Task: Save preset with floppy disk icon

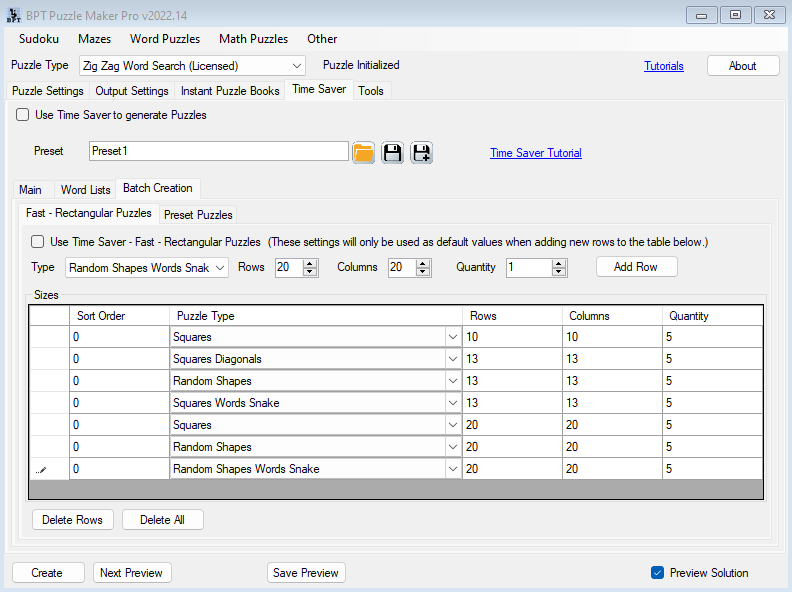Action: (392, 153)
